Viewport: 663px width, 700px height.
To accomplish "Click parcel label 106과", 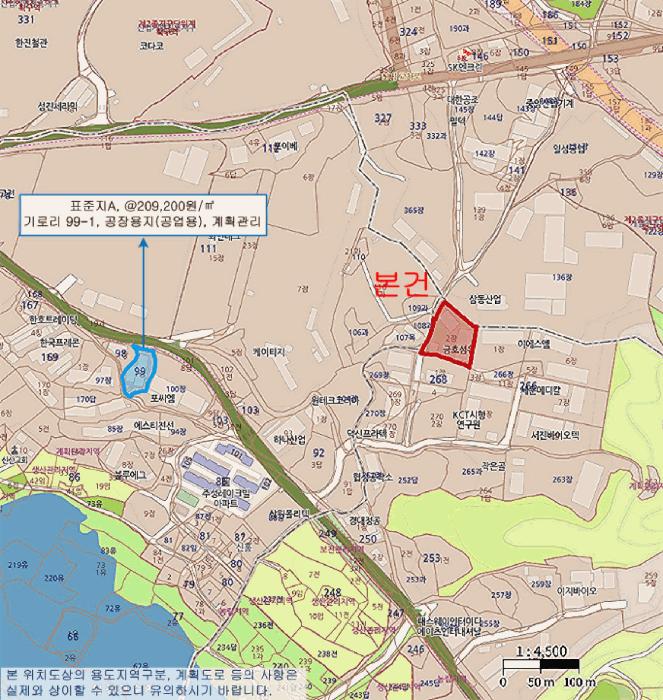I will point(359,332).
